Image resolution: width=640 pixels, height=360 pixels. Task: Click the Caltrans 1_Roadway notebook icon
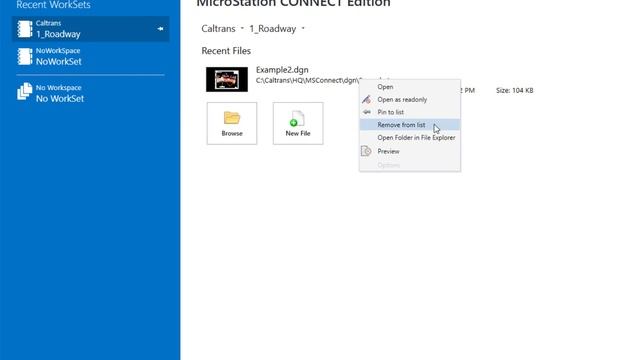pyautogui.click(x=24, y=29)
